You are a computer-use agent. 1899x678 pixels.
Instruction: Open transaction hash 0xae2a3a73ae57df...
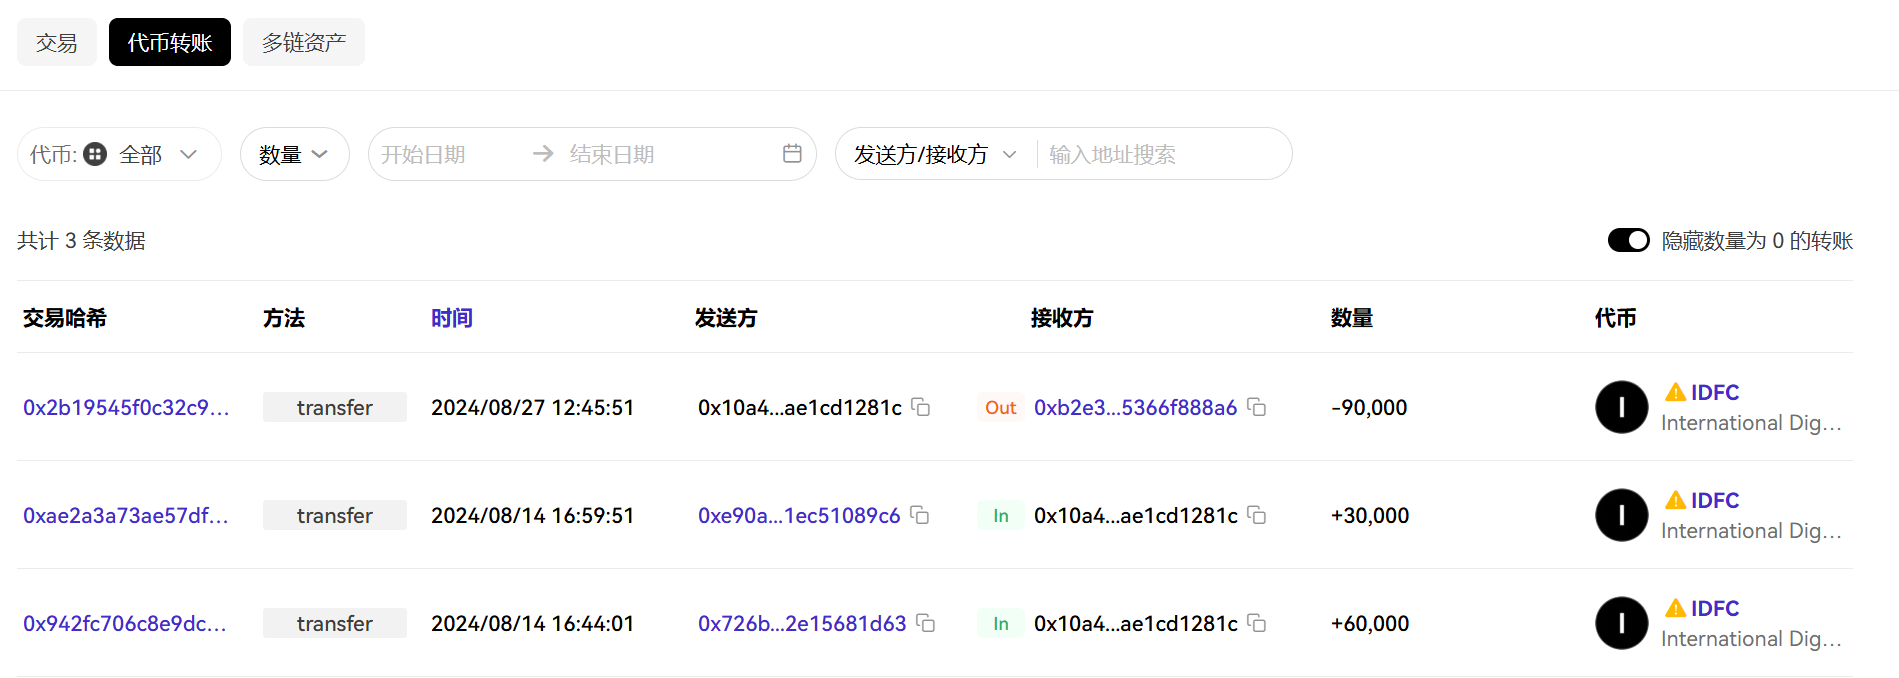(126, 515)
